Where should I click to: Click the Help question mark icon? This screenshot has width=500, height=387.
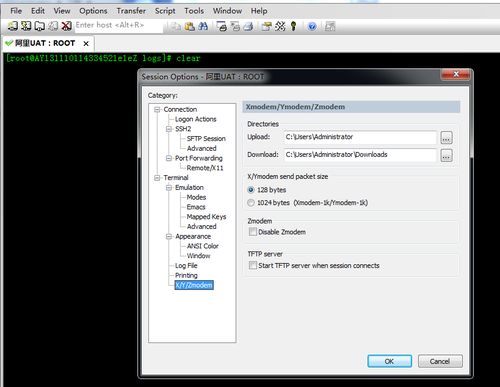click(312, 26)
